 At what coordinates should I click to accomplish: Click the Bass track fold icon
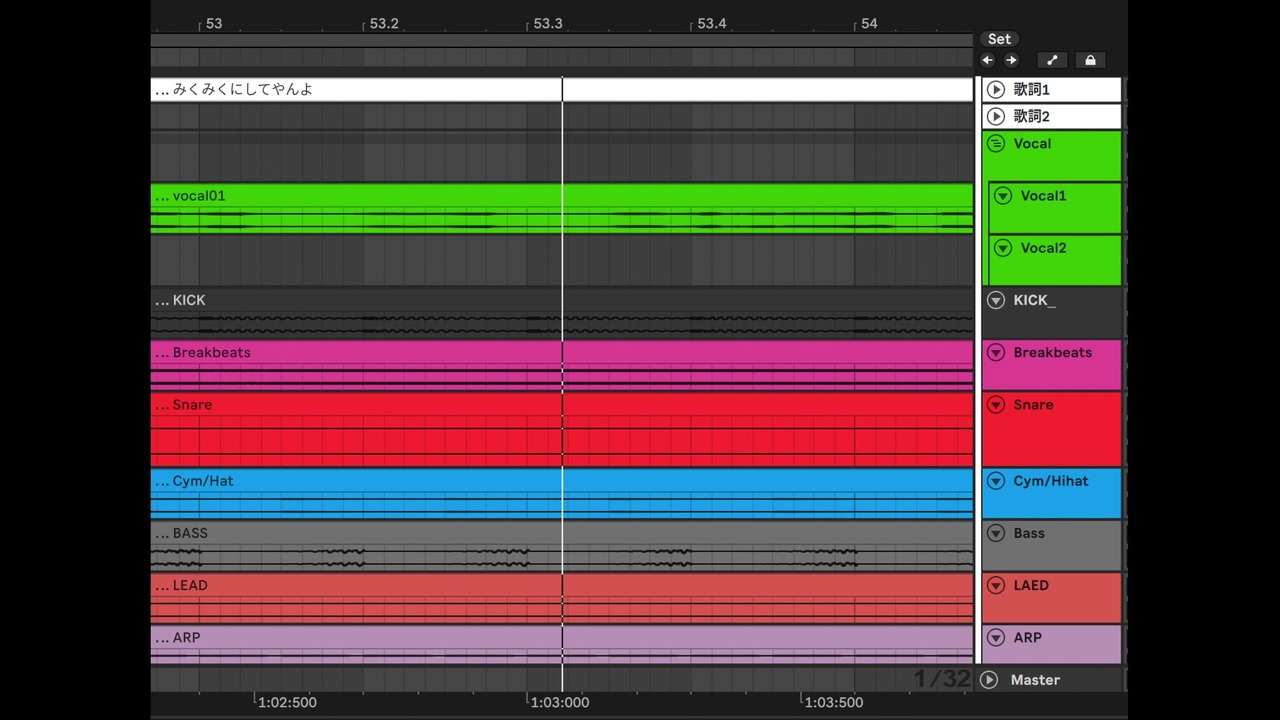point(996,534)
